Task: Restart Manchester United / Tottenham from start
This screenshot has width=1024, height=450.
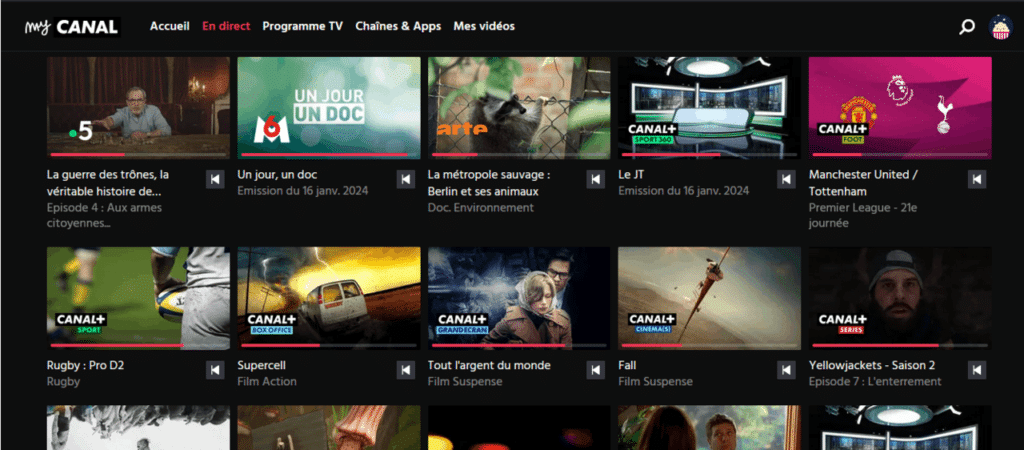Action: coord(977,179)
